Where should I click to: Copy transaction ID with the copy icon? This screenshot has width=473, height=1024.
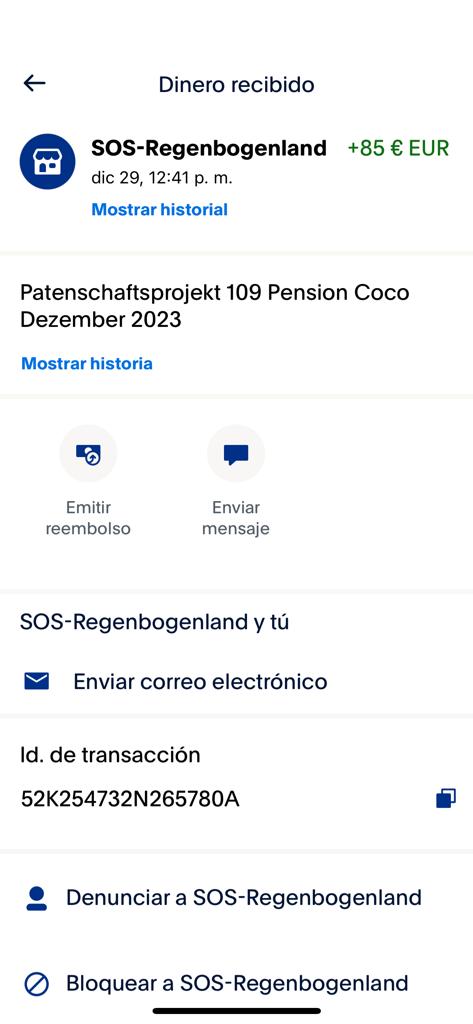(446, 798)
